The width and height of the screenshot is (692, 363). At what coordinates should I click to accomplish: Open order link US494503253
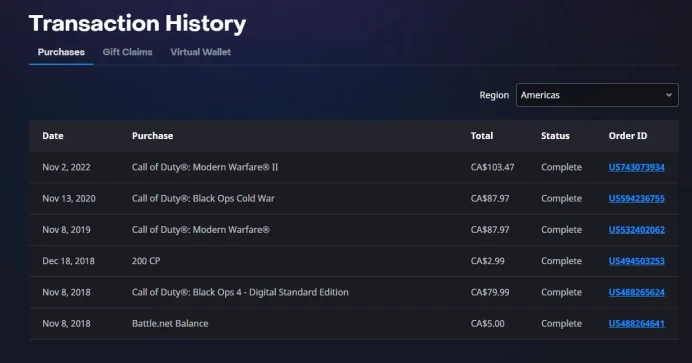coord(636,261)
